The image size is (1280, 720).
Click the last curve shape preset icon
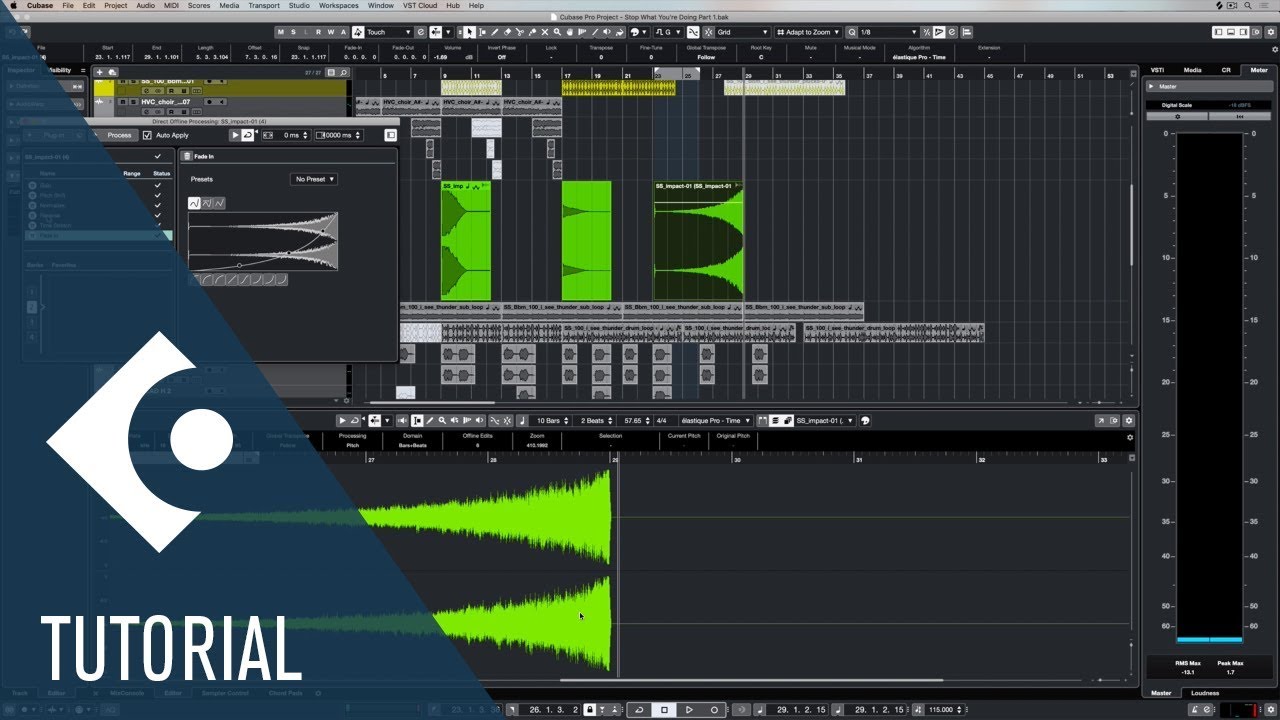click(x=281, y=280)
